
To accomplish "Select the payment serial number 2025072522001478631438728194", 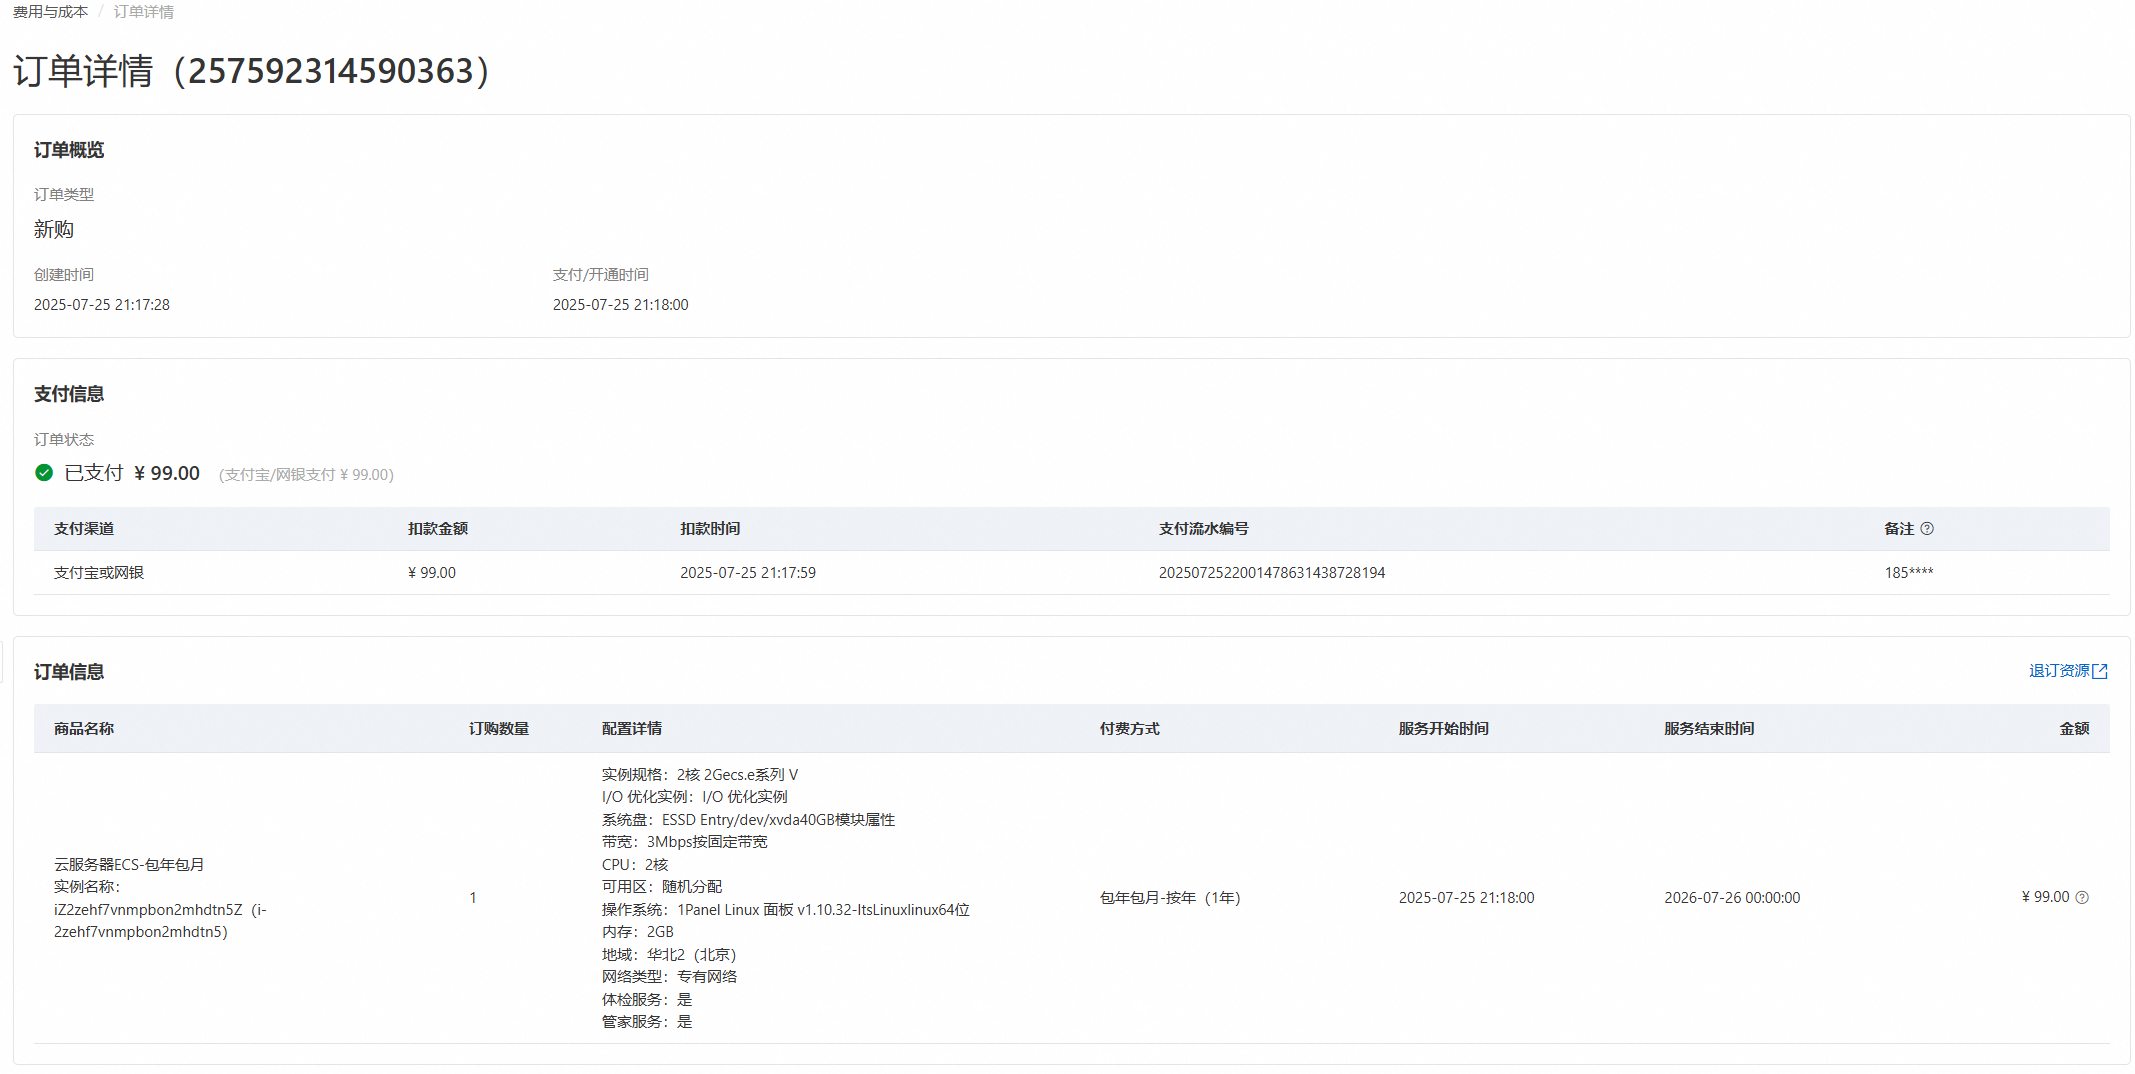I will 1271,573.
